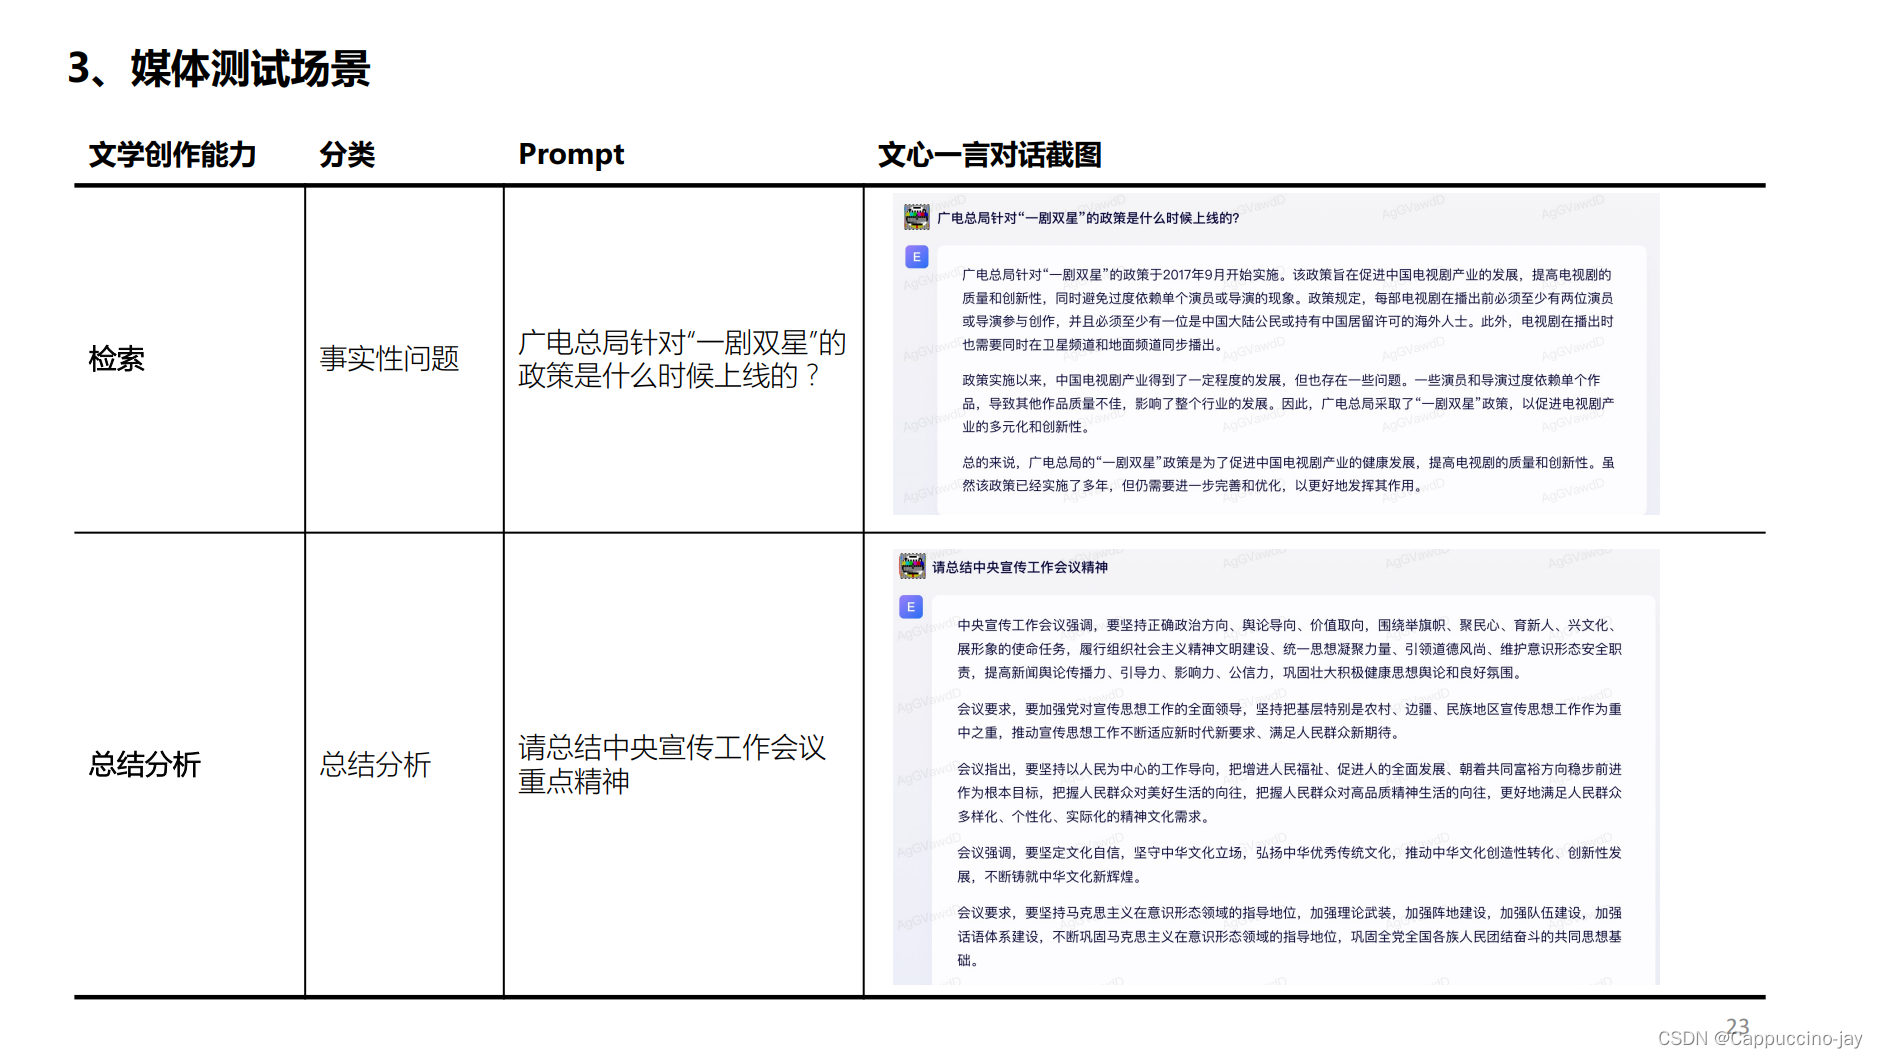
Task: Click paragraph starting 会议要求，要加强党对宣传思想工作
Action: pyautogui.click(x=1289, y=721)
